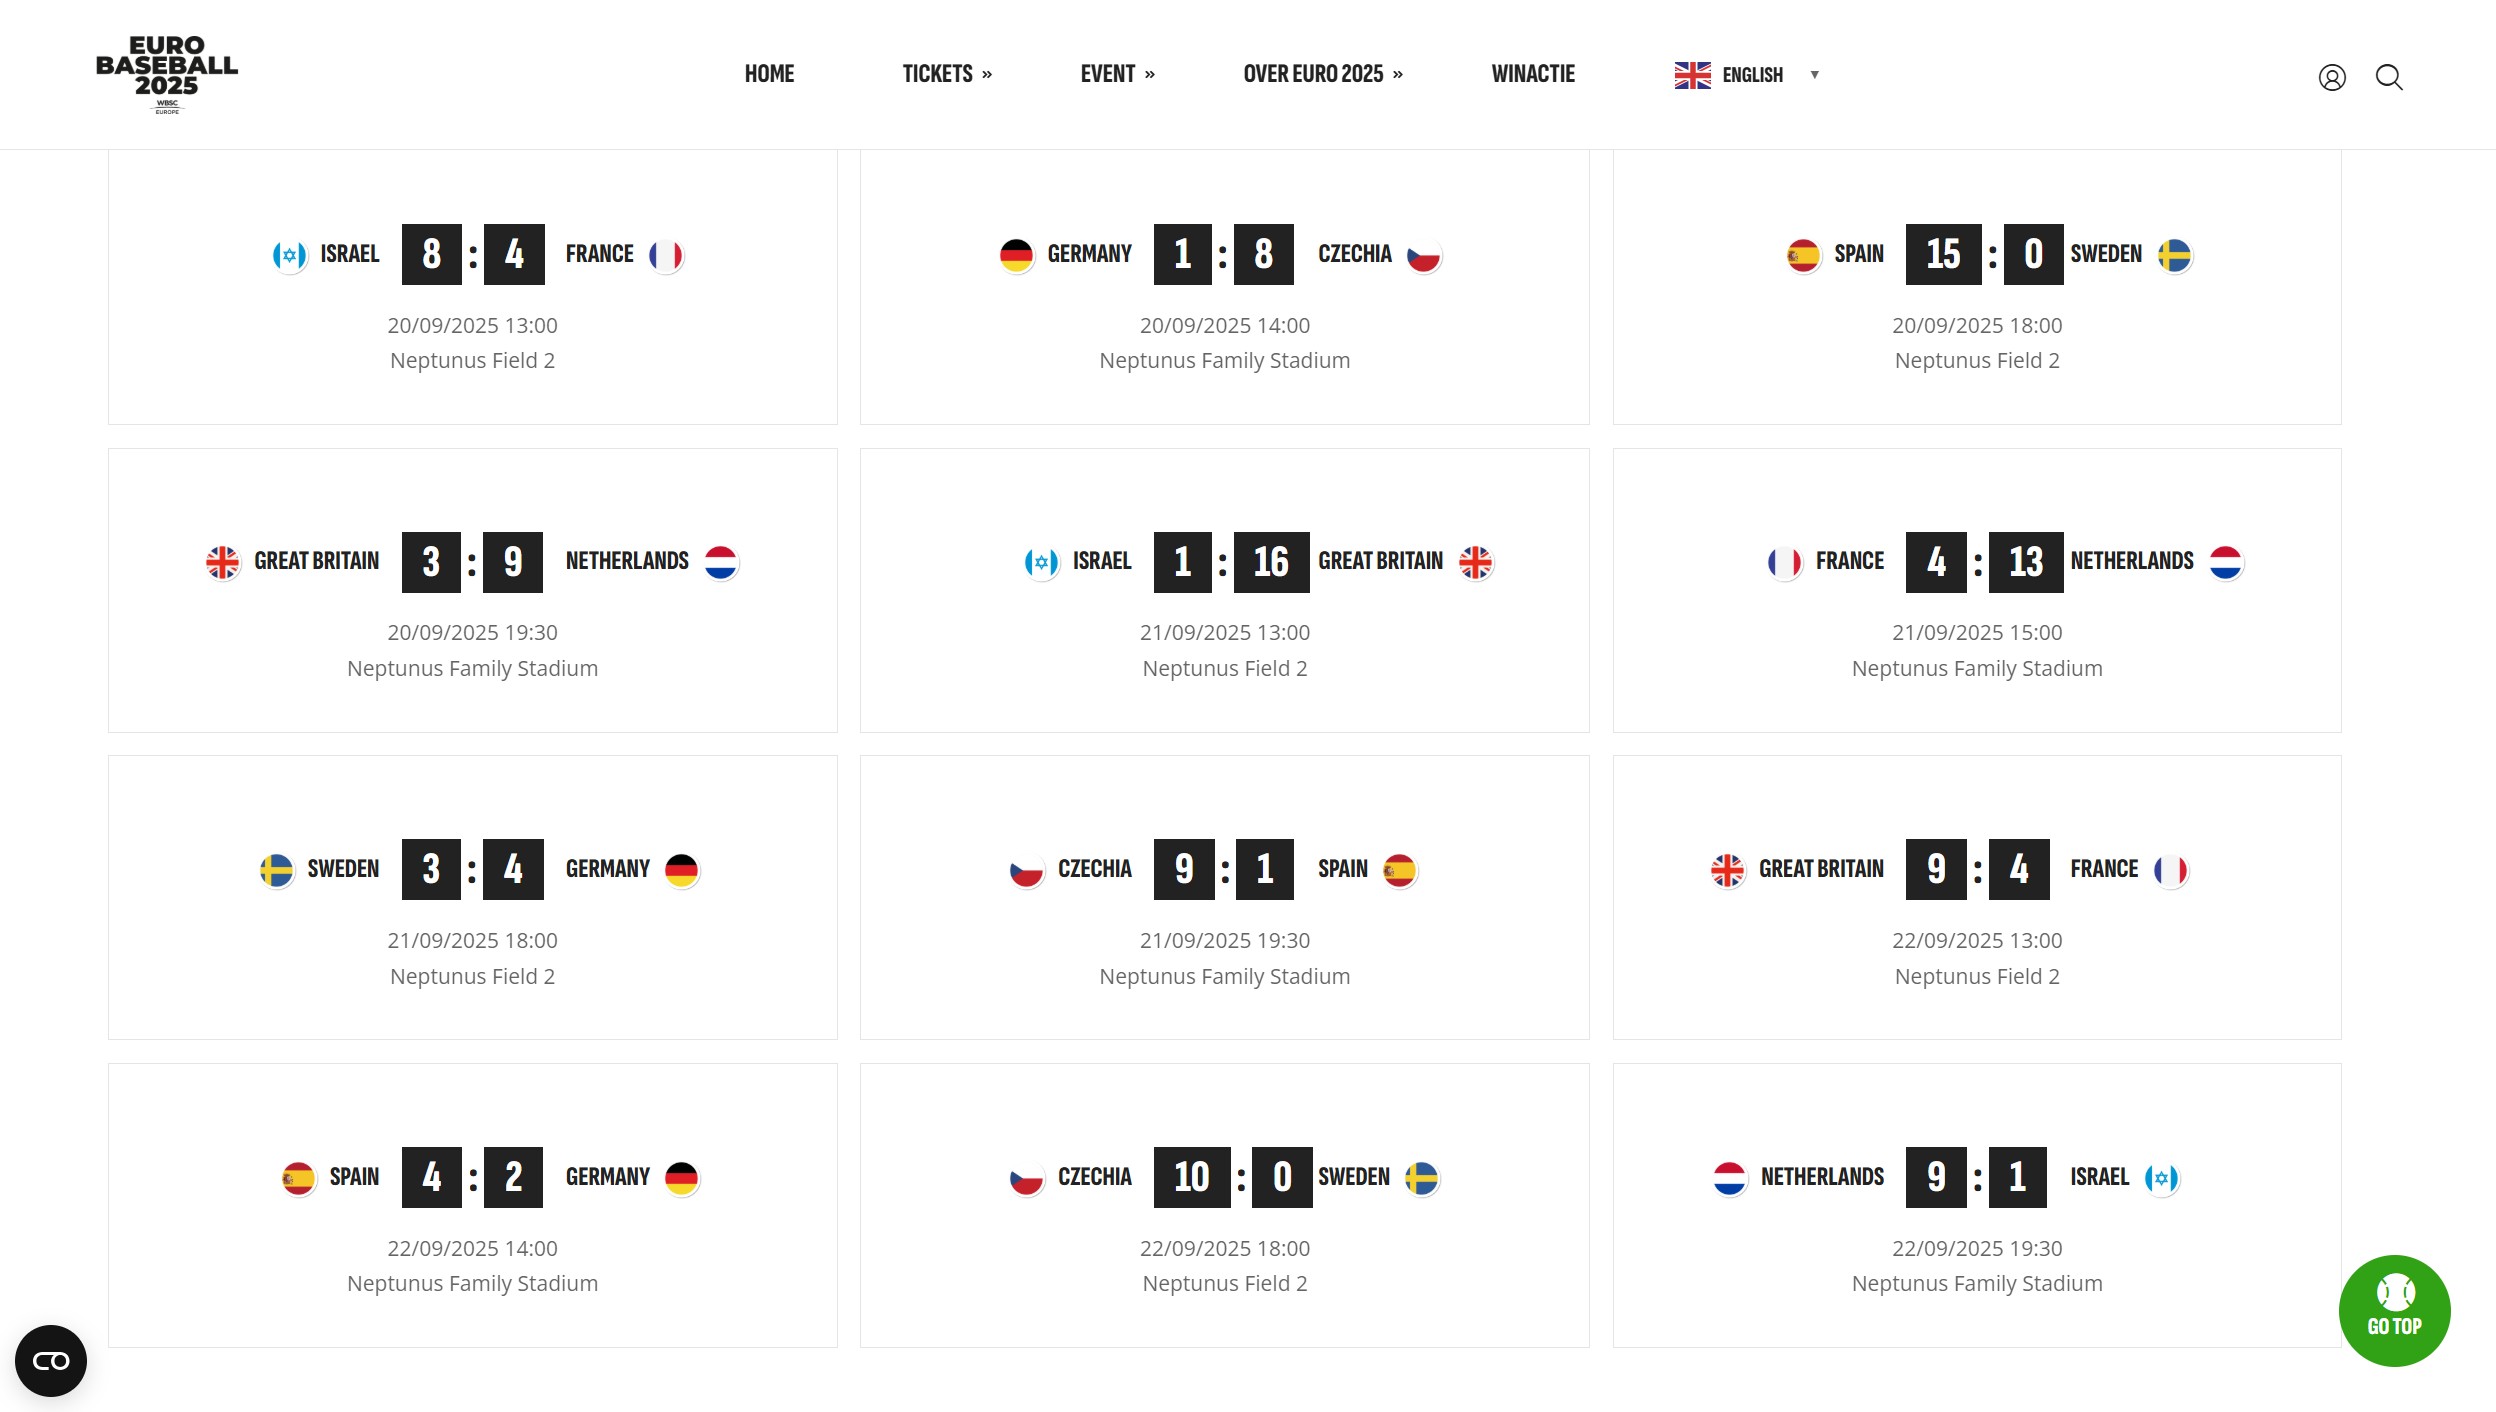Click the UK flag language icon
Viewport: 2496px width, 1412px height.
1692,75
